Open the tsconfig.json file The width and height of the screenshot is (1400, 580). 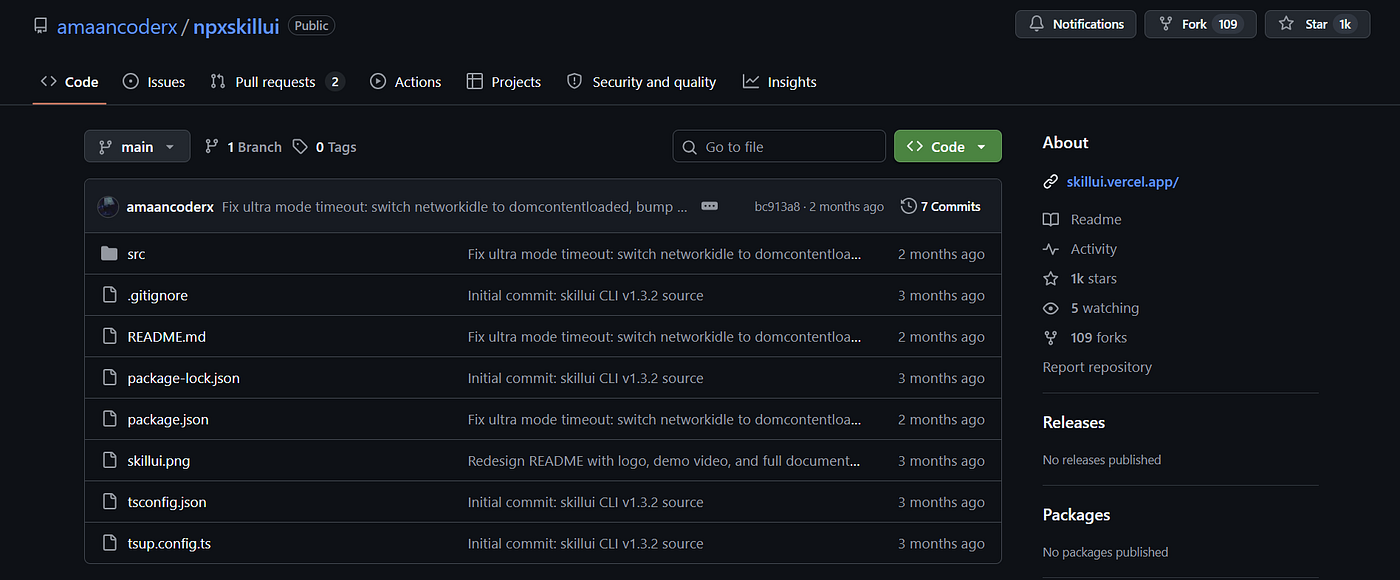(x=167, y=502)
